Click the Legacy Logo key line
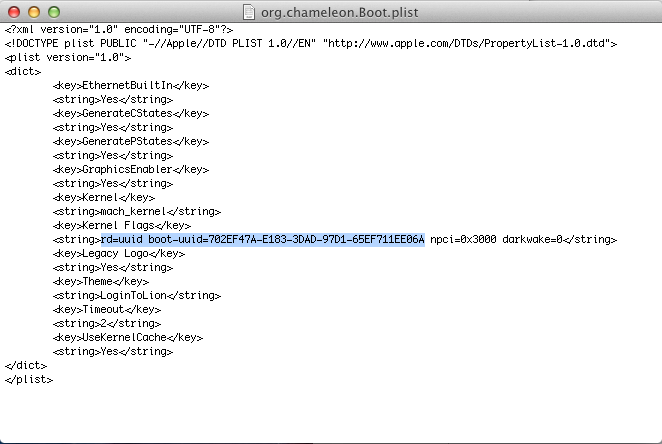Screen dimensions: 662x444 click(119, 253)
